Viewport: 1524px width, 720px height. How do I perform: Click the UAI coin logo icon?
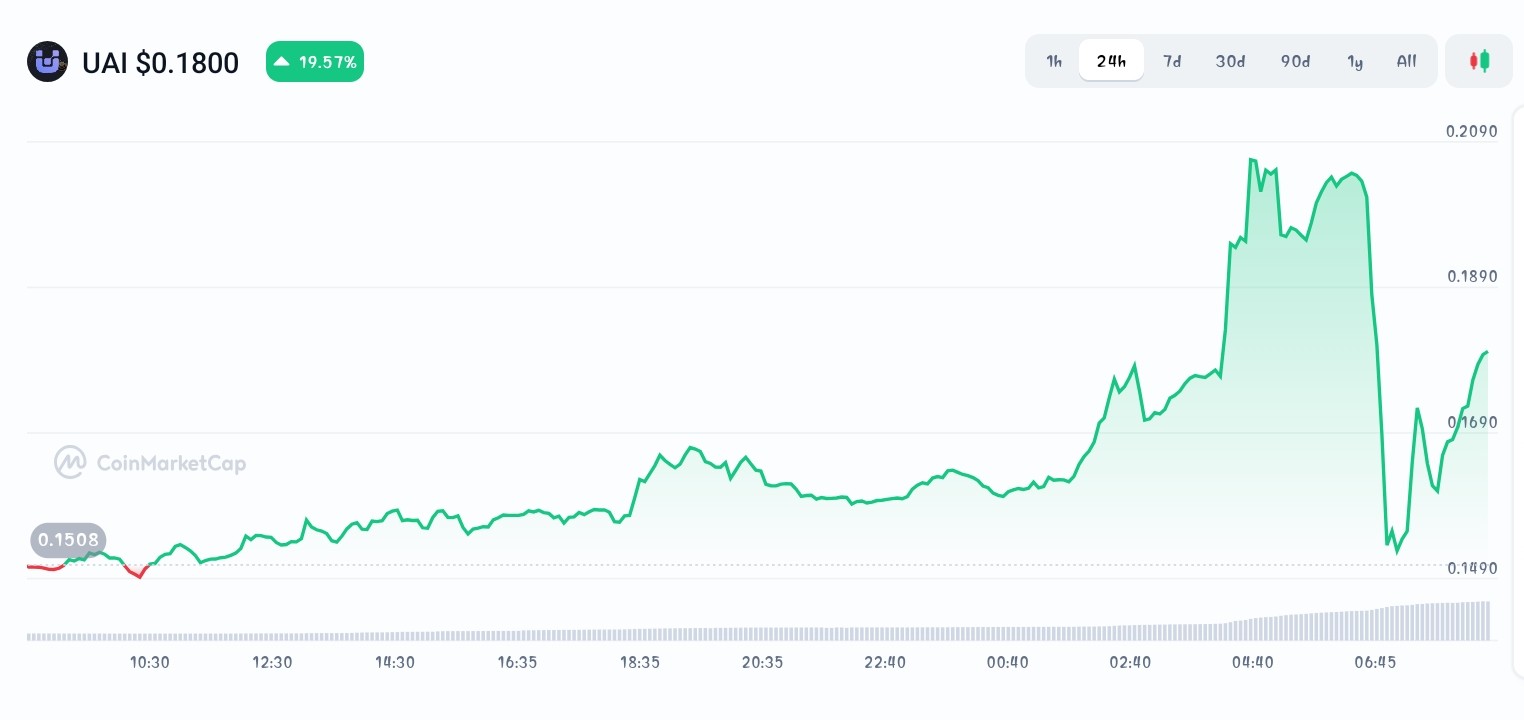coord(47,62)
